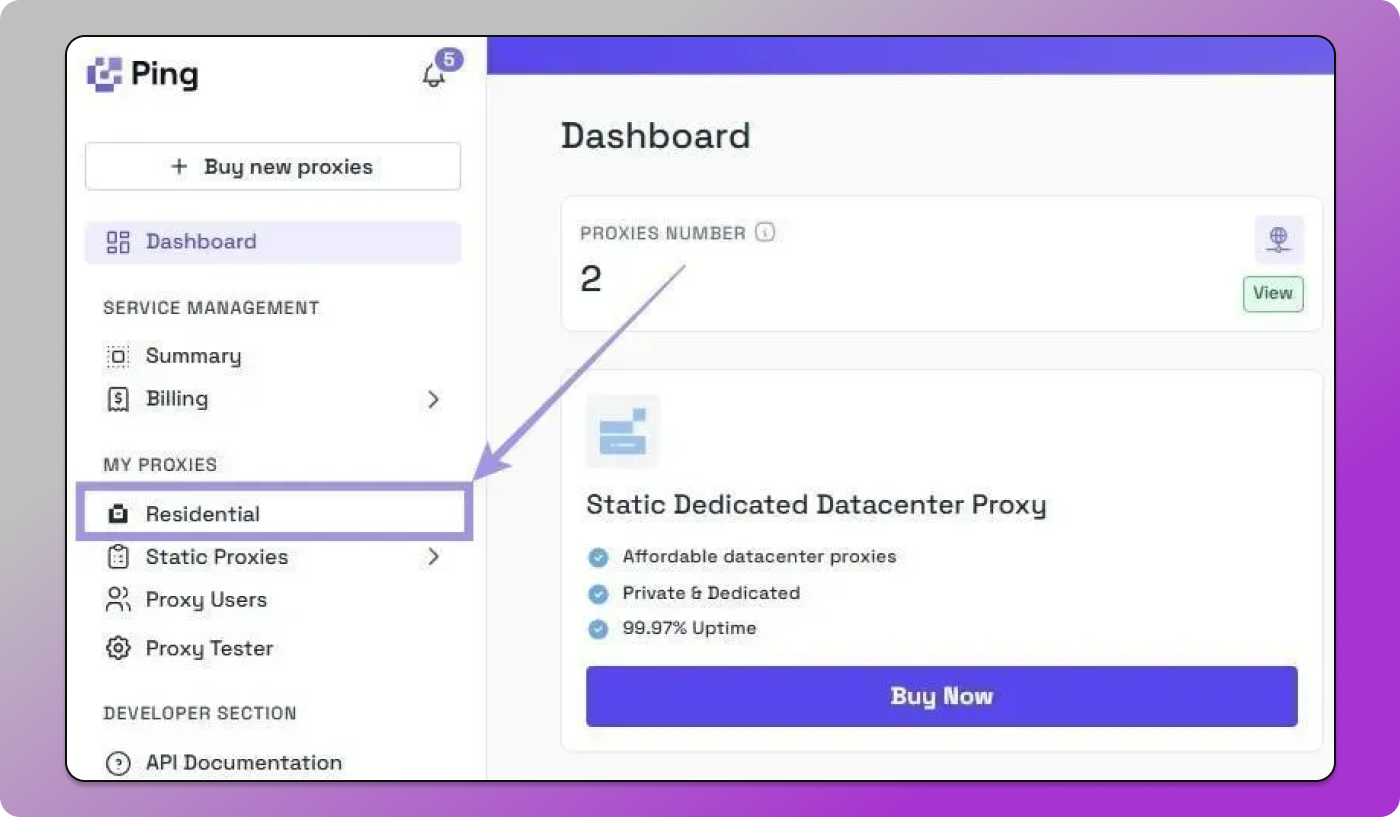Click the globe network icon
Screen dimensions: 1400x817
pyautogui.click(x=1278, y=239)
